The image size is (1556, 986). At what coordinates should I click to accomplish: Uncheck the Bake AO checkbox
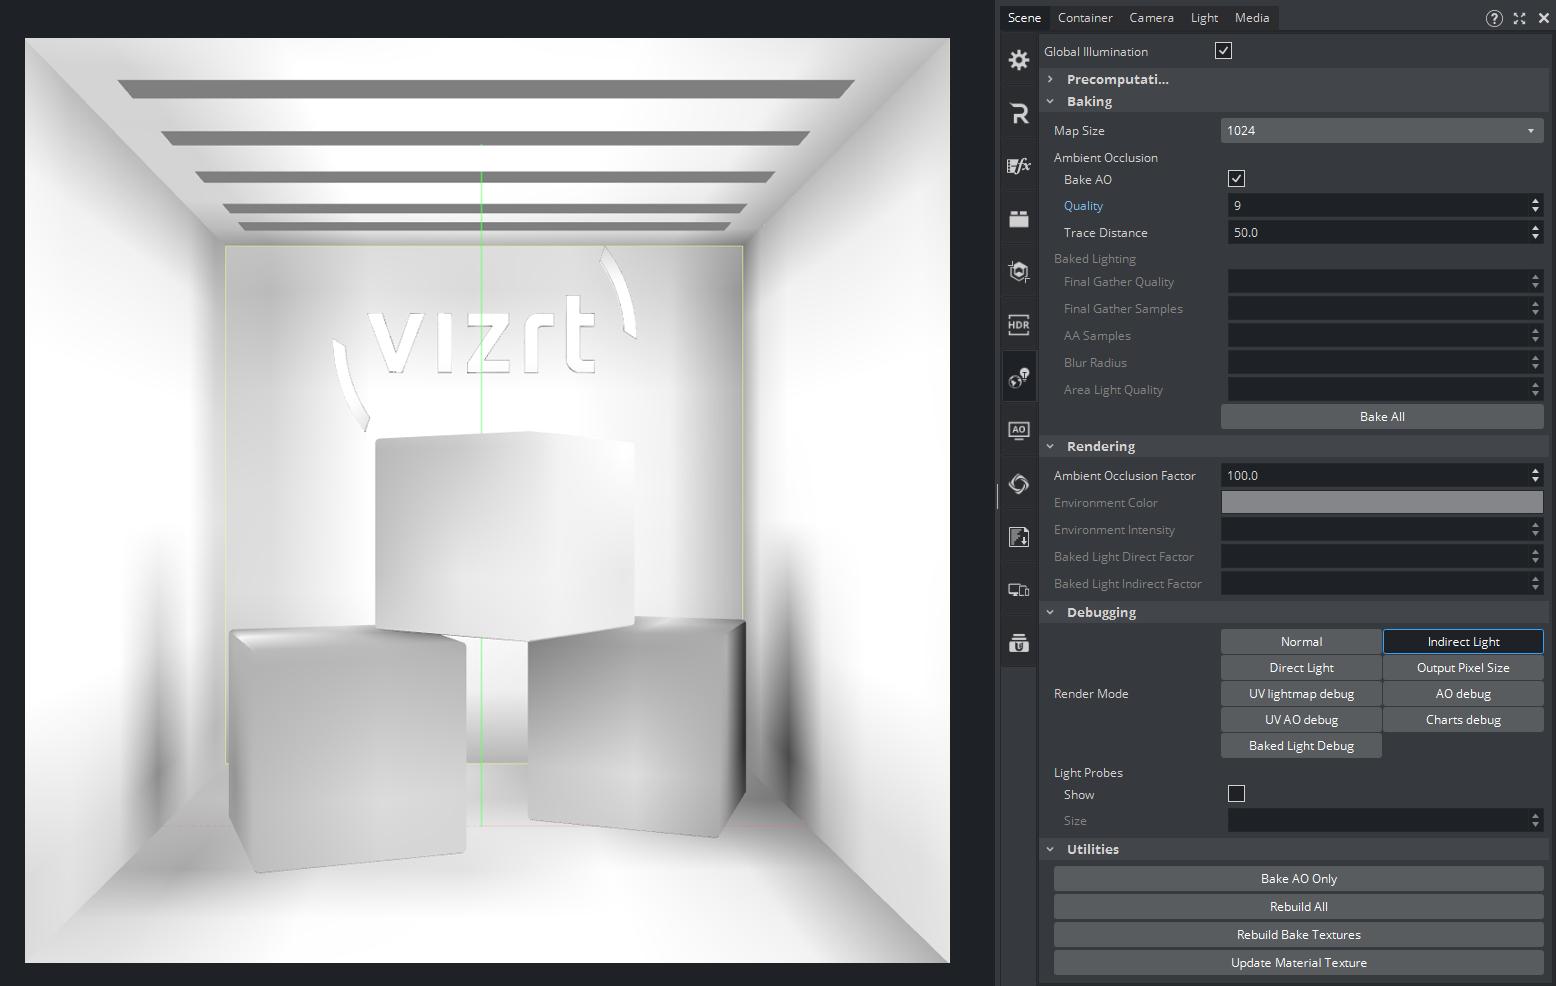1236,179
